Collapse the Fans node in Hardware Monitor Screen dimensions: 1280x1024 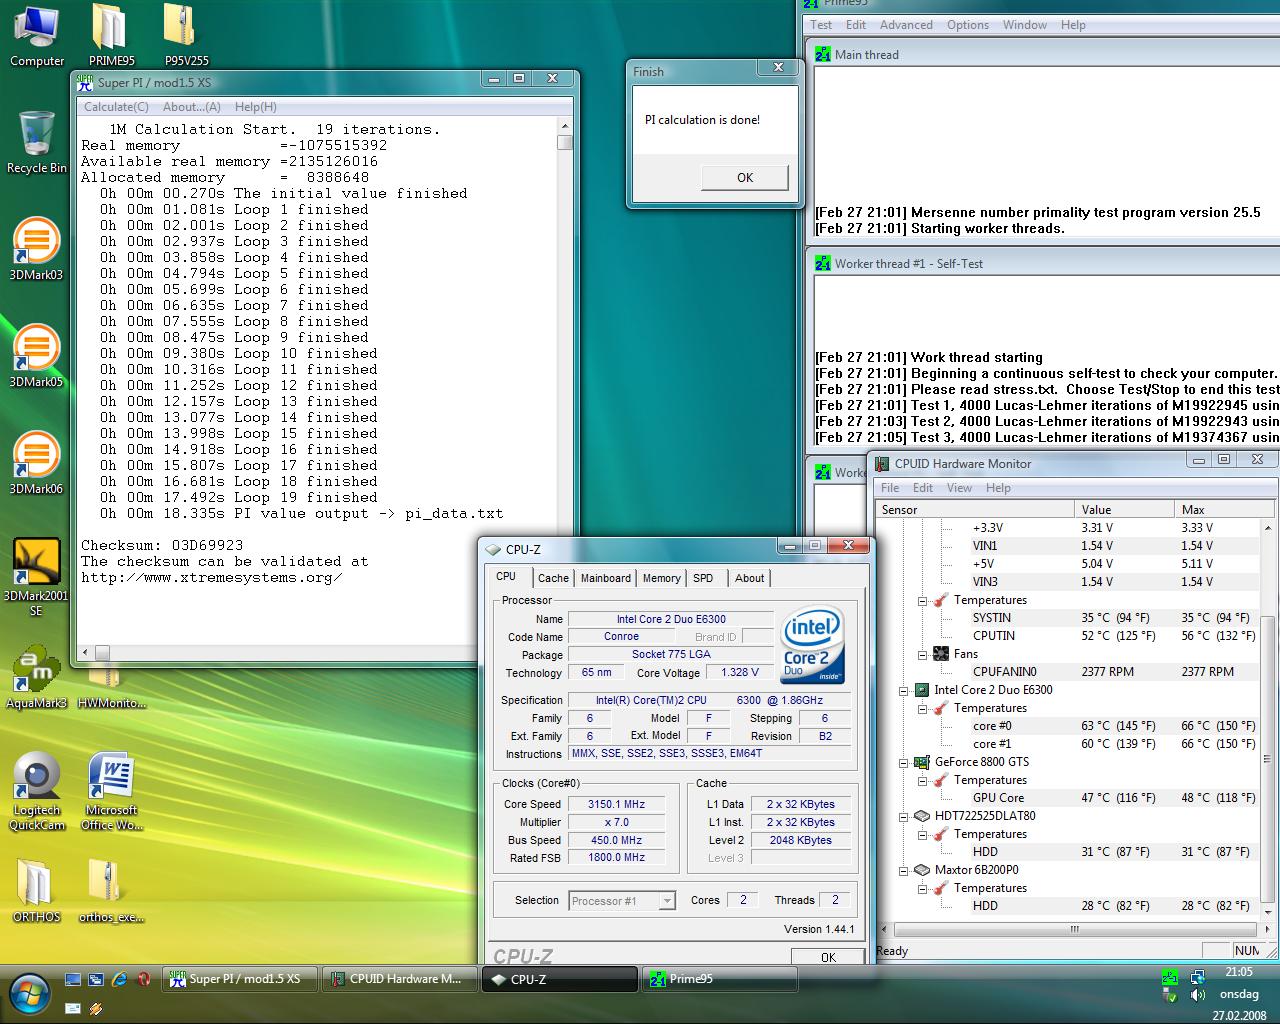coord(923,654)
